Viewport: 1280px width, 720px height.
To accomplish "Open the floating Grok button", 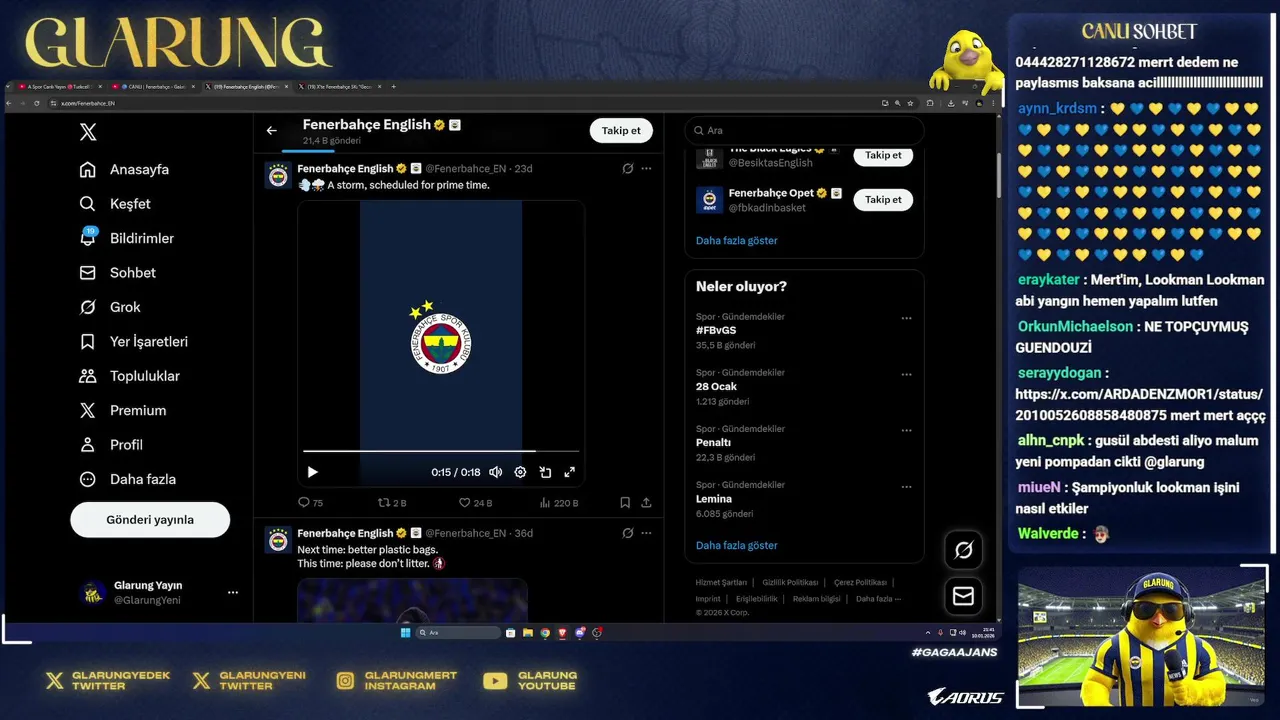I will tap(964, 549).
